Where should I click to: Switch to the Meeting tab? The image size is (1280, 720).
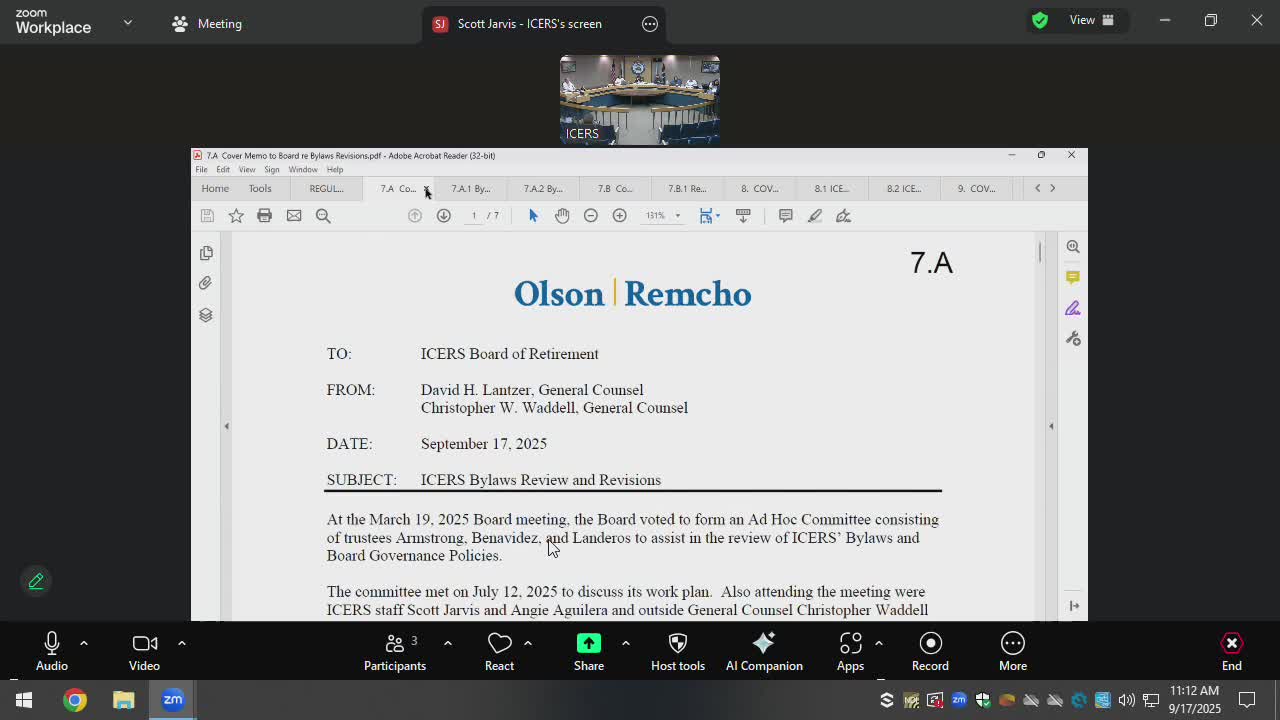(x=207, y=23)
